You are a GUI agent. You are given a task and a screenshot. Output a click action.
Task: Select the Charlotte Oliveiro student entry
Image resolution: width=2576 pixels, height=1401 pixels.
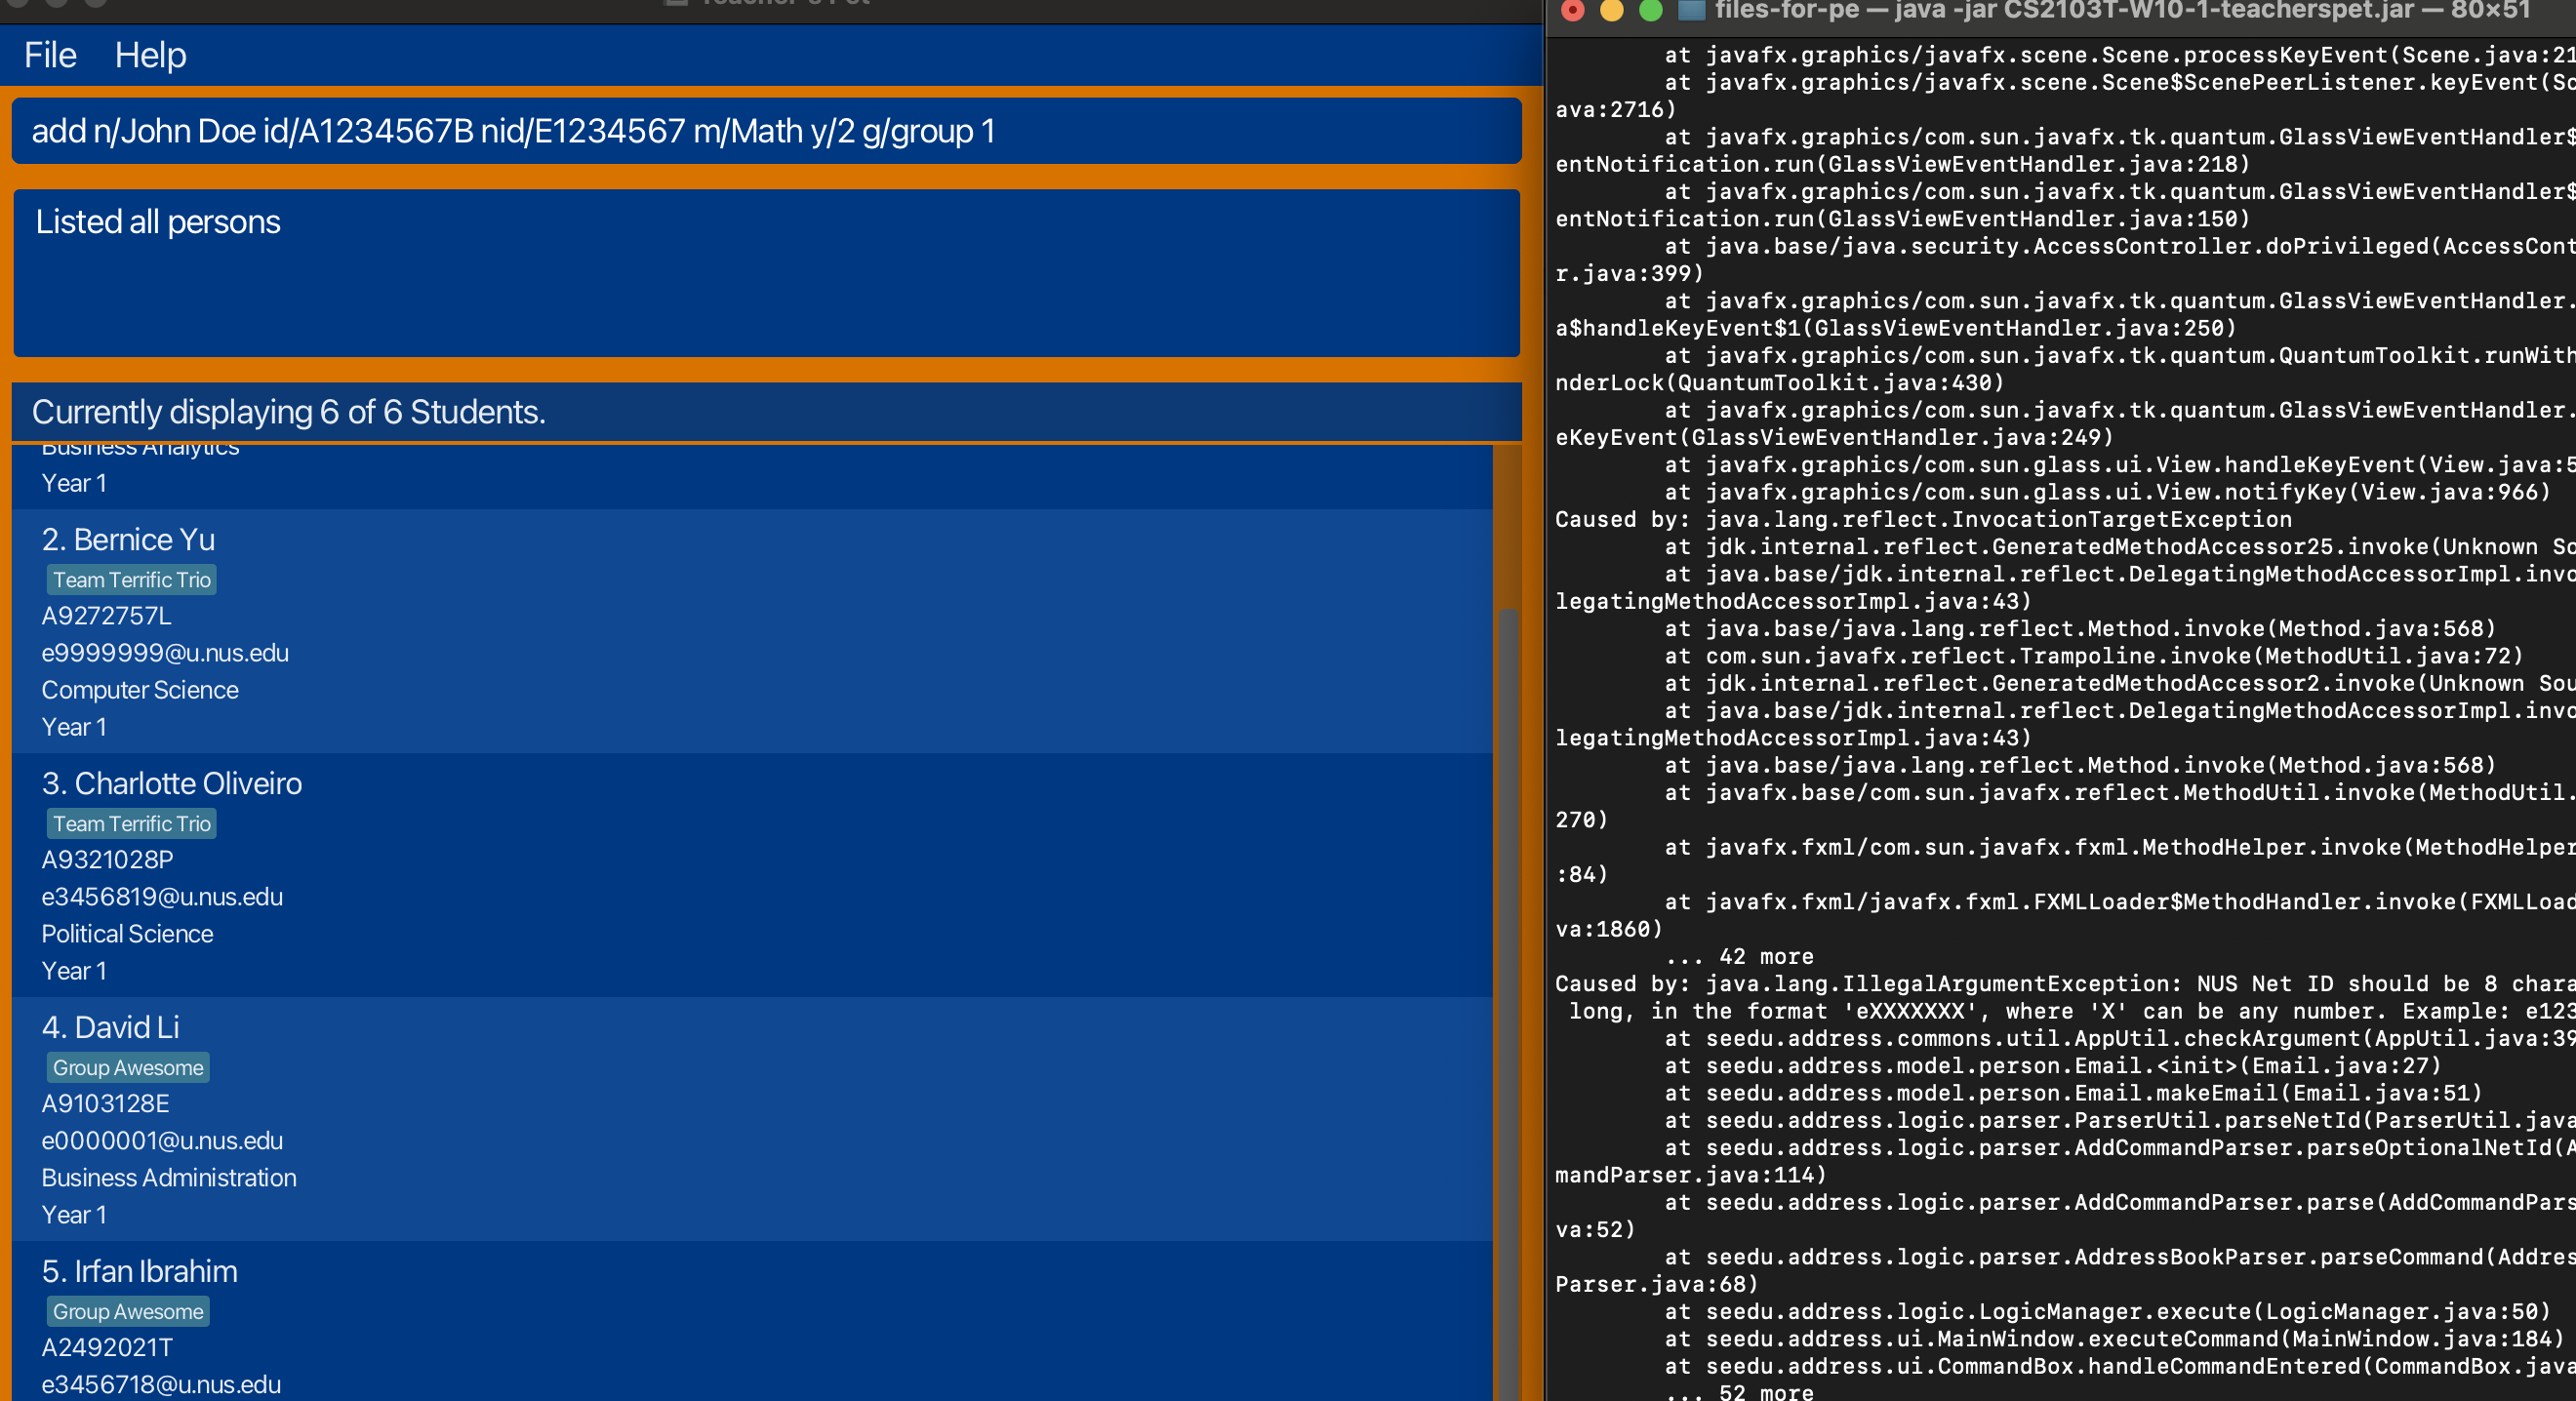[750, 876]
